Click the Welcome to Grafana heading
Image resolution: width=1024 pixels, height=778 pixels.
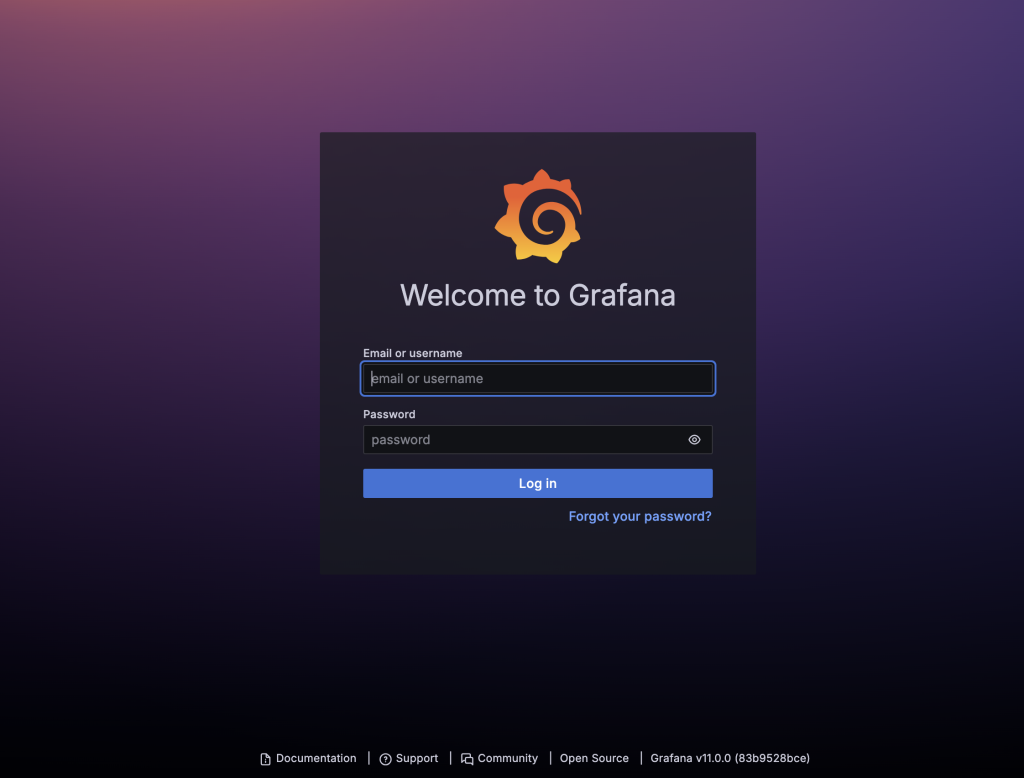tap(537, 295)
